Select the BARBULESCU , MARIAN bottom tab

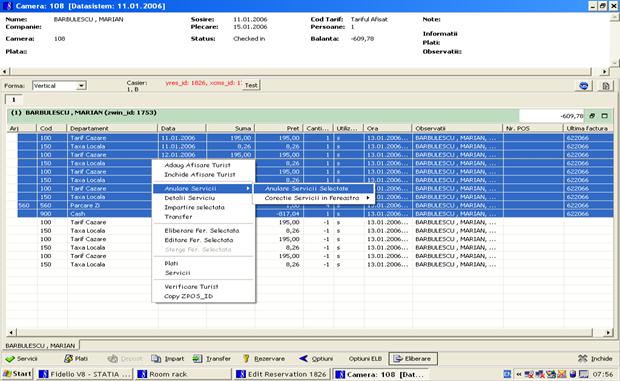(41, 345)
